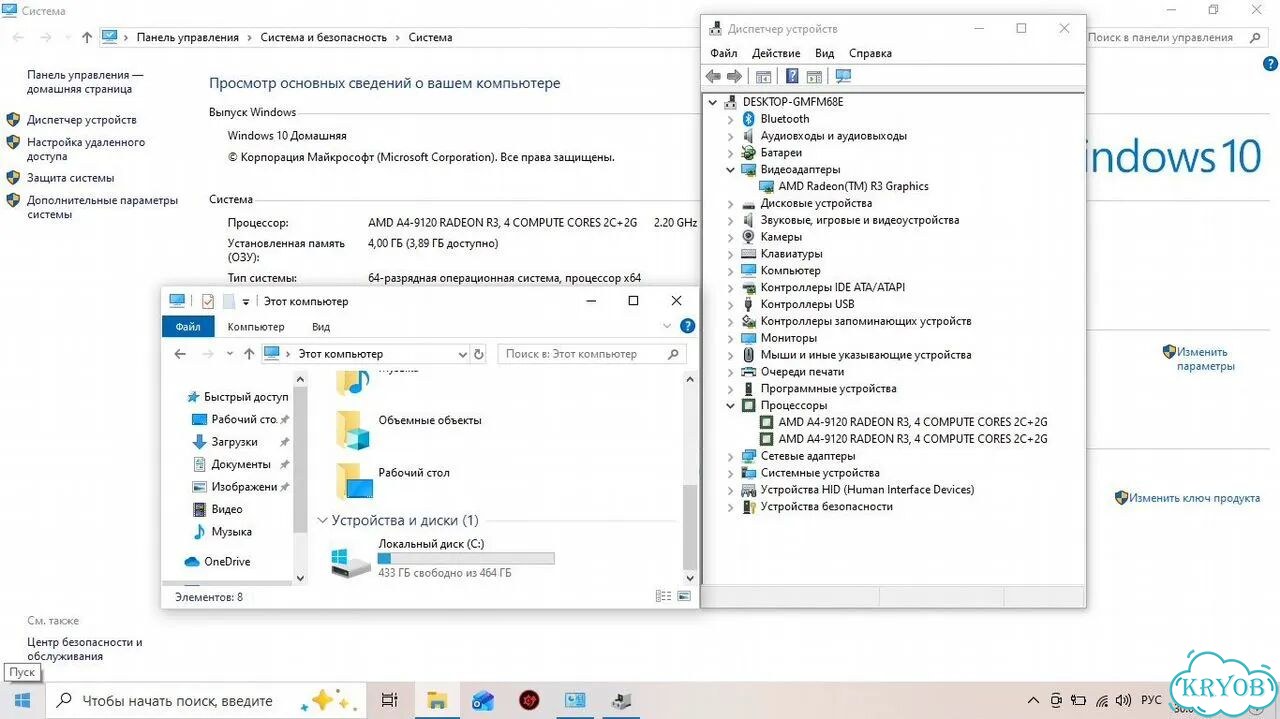The width and height of the screenshot is (1280, 719).
Task: Open the Справка menu
Action: (x=870, y=53)
